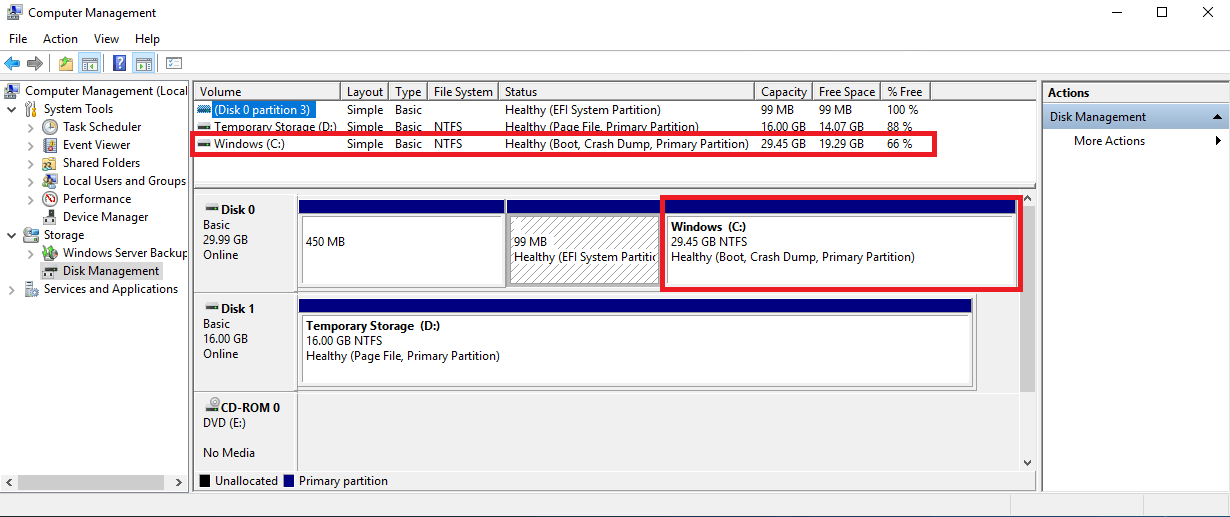Click the Up one level folder icon
The image size is (1230, 517).
66,64
